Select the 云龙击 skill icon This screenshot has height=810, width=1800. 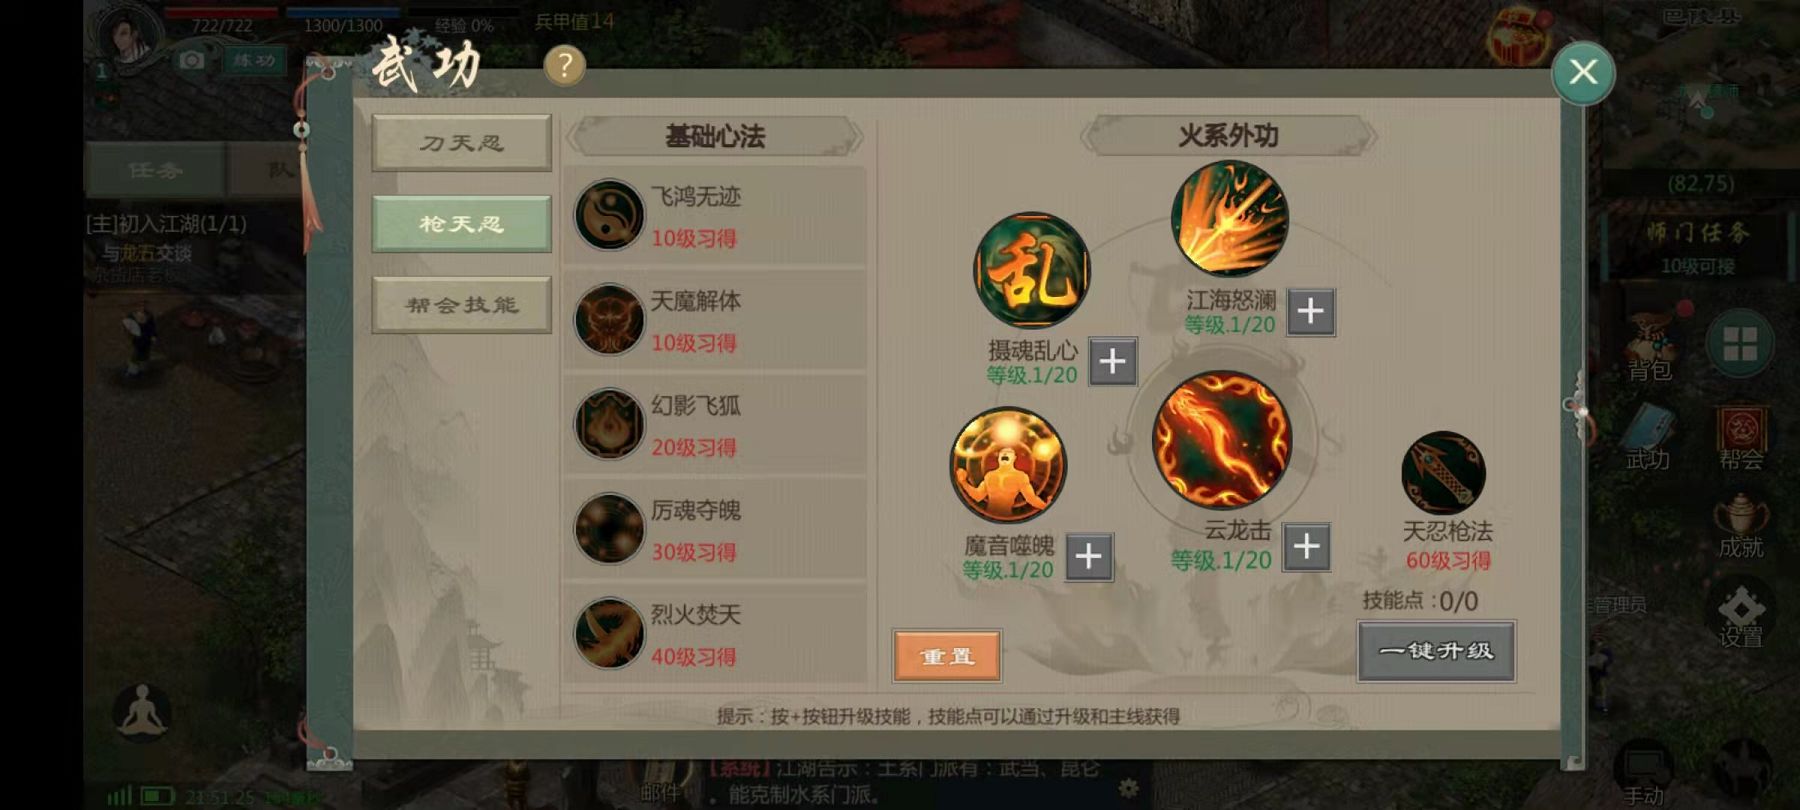tap(1221, 440)
